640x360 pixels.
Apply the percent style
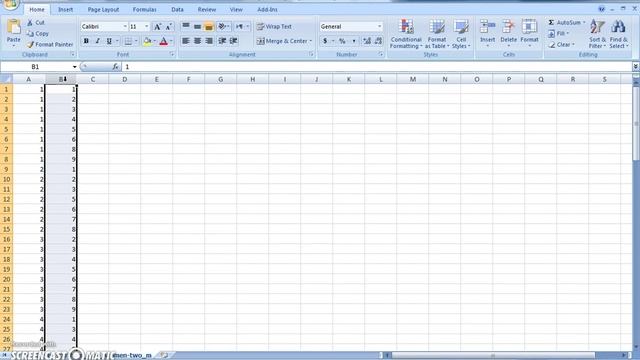point(342,41)
